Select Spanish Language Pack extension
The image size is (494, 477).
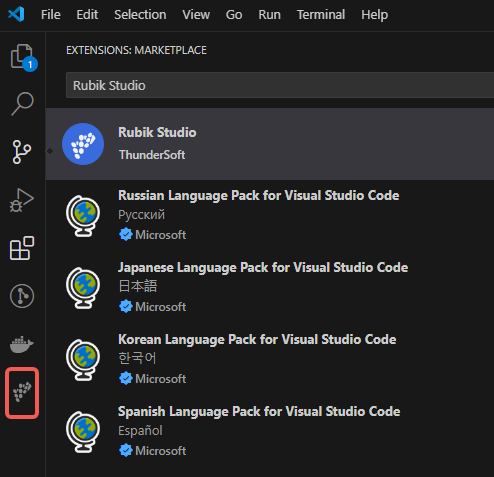270,432
